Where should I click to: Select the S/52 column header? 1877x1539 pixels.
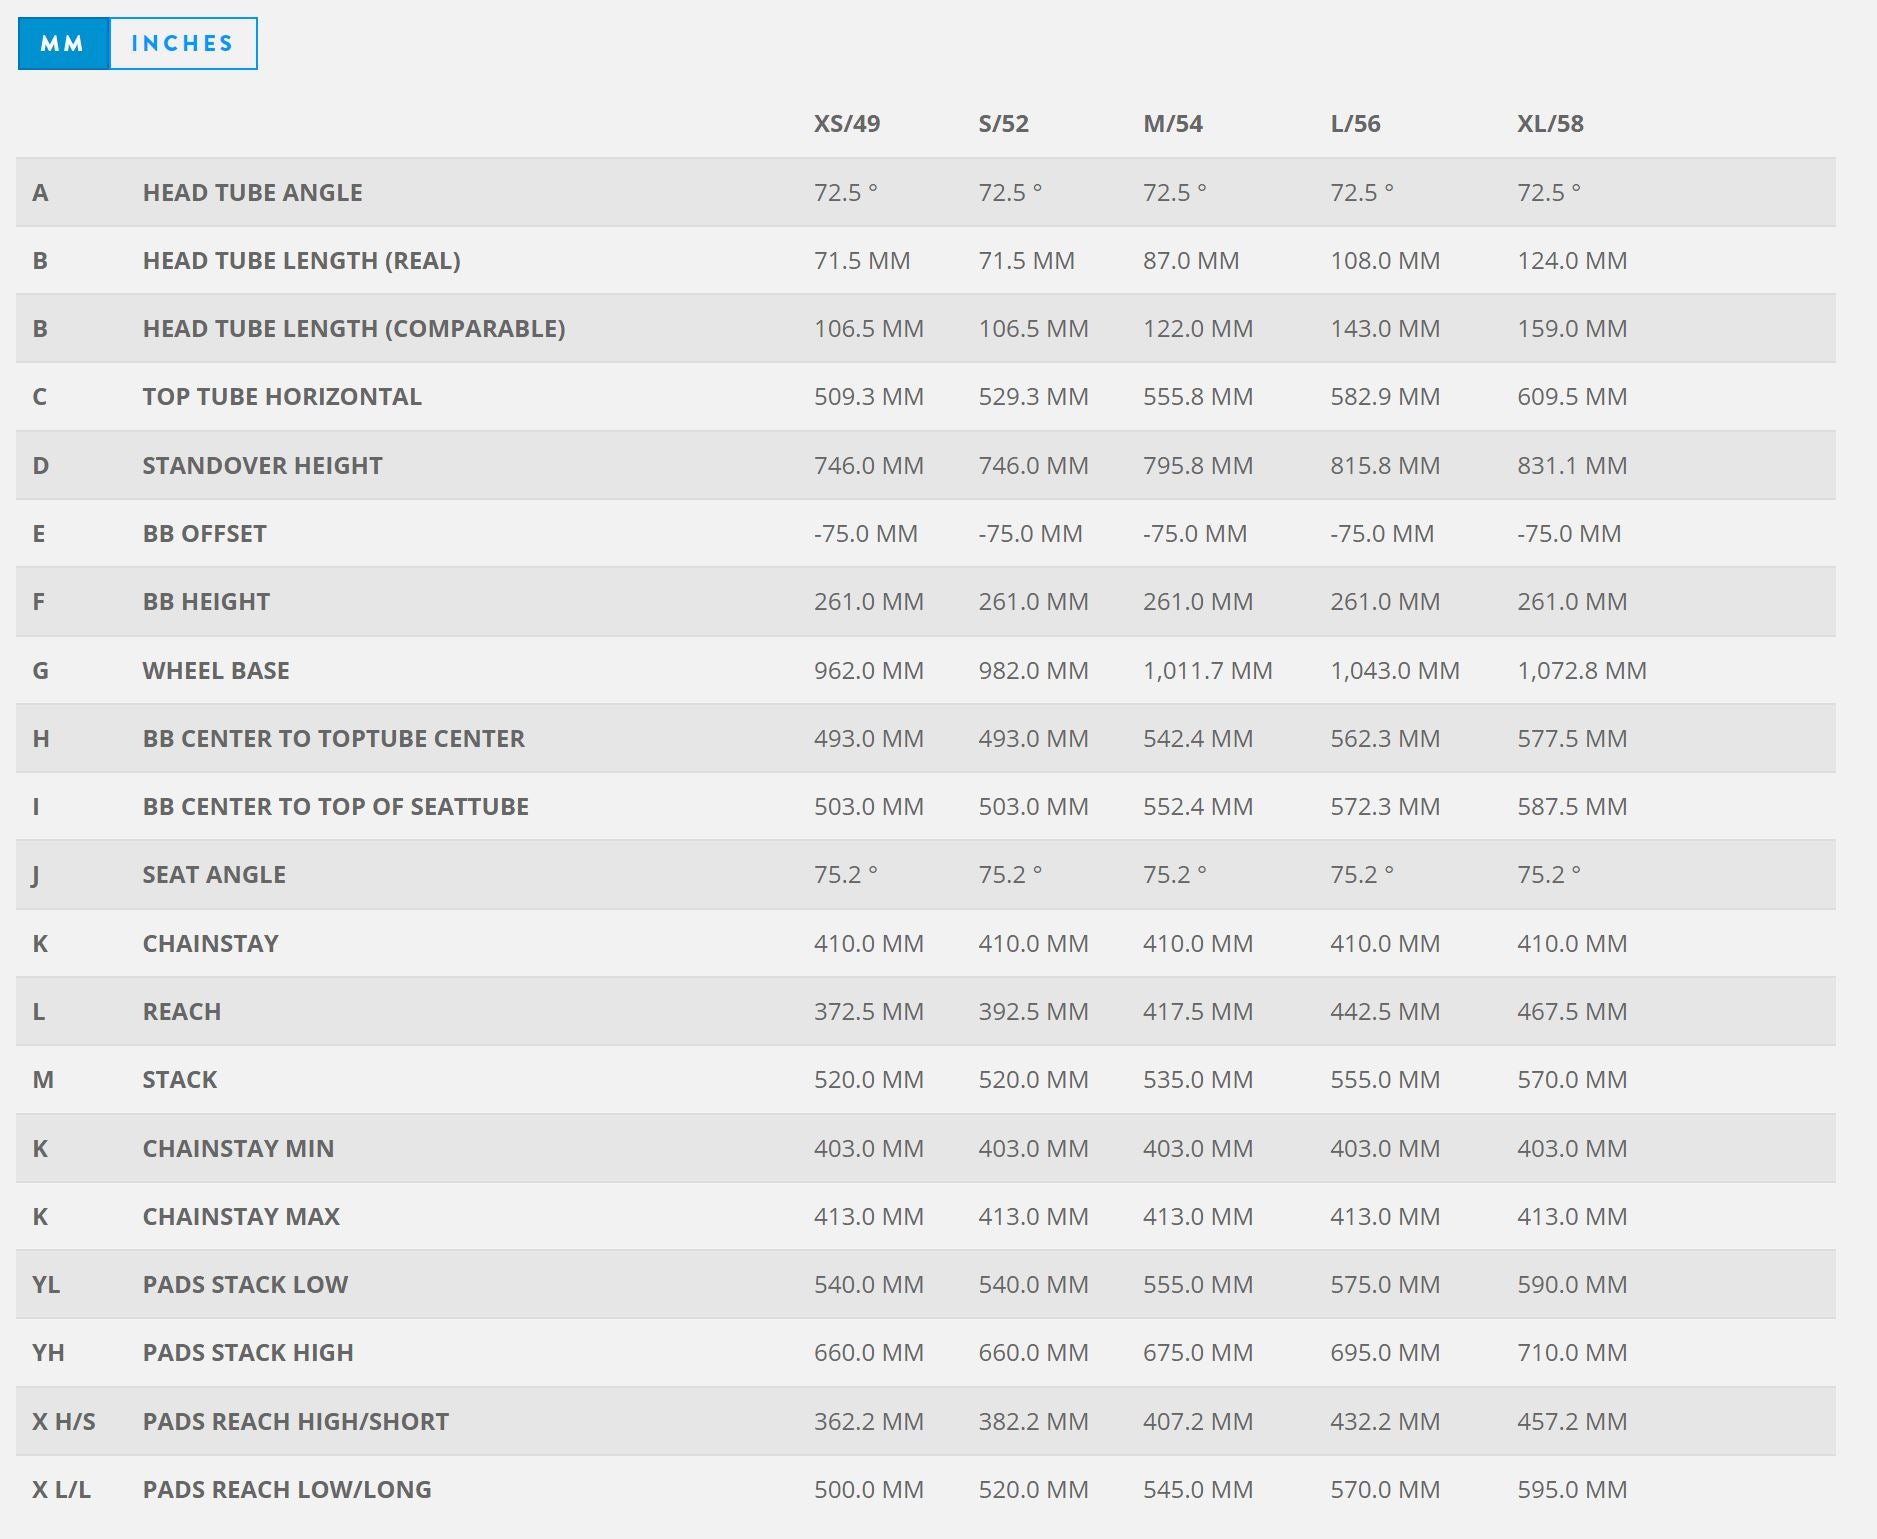[x=1003, y=124]
